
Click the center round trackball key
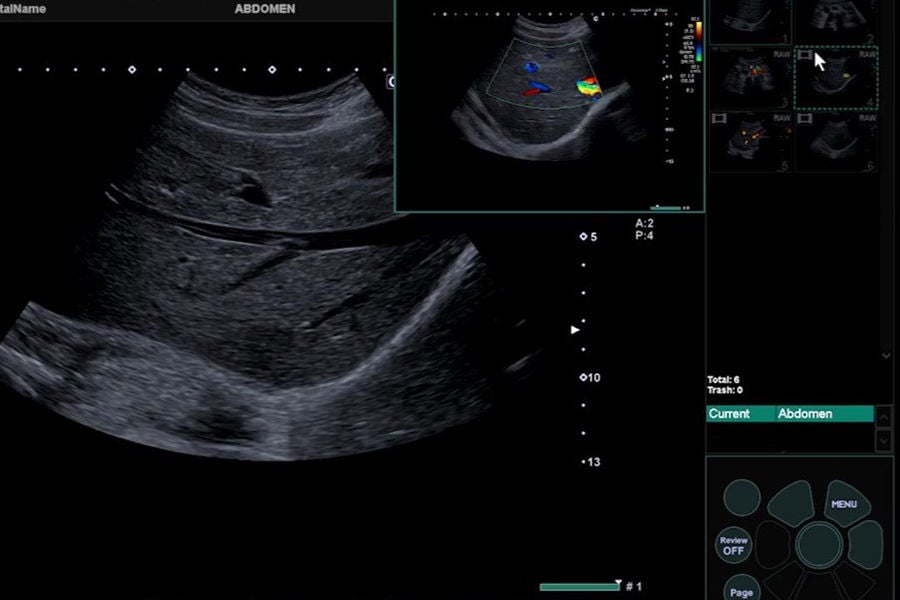click(819, 545)
